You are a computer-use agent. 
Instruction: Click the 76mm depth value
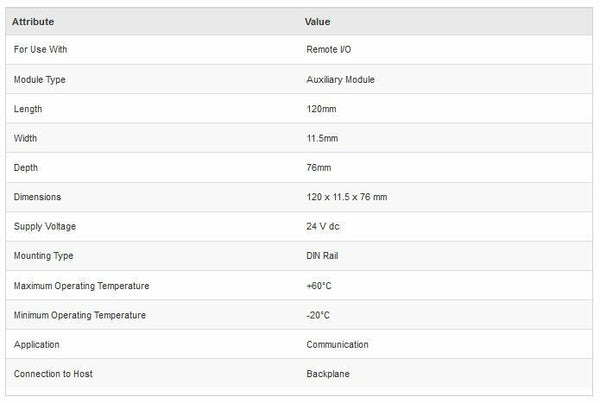click(320, 167)
